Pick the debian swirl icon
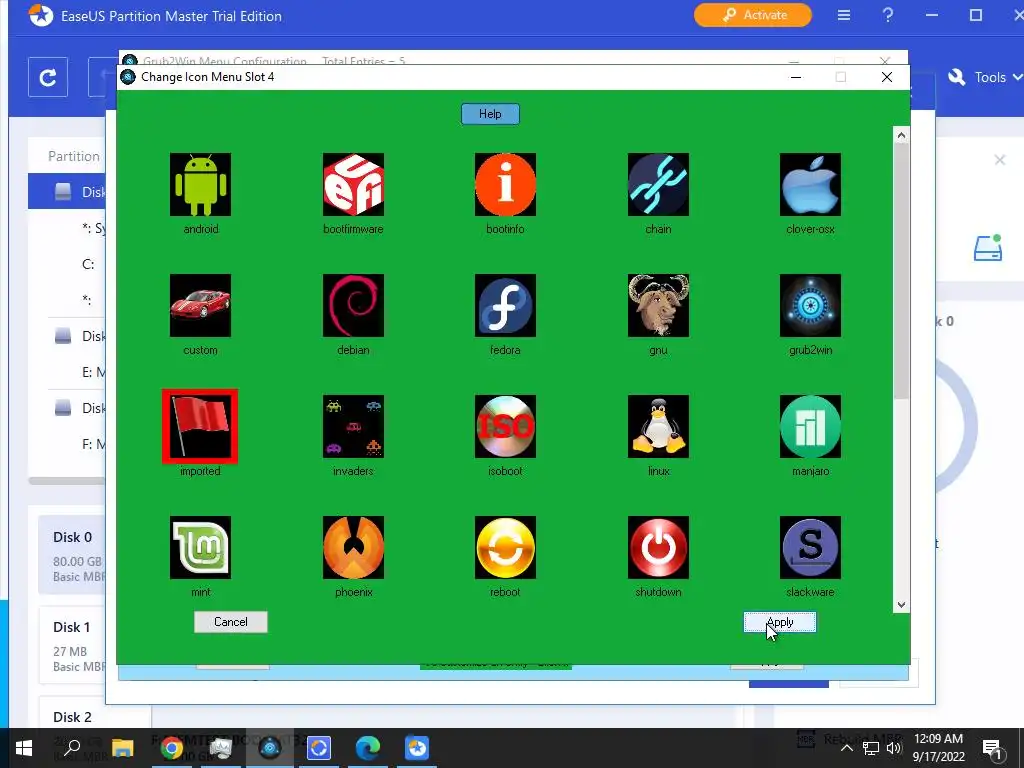 353,306
